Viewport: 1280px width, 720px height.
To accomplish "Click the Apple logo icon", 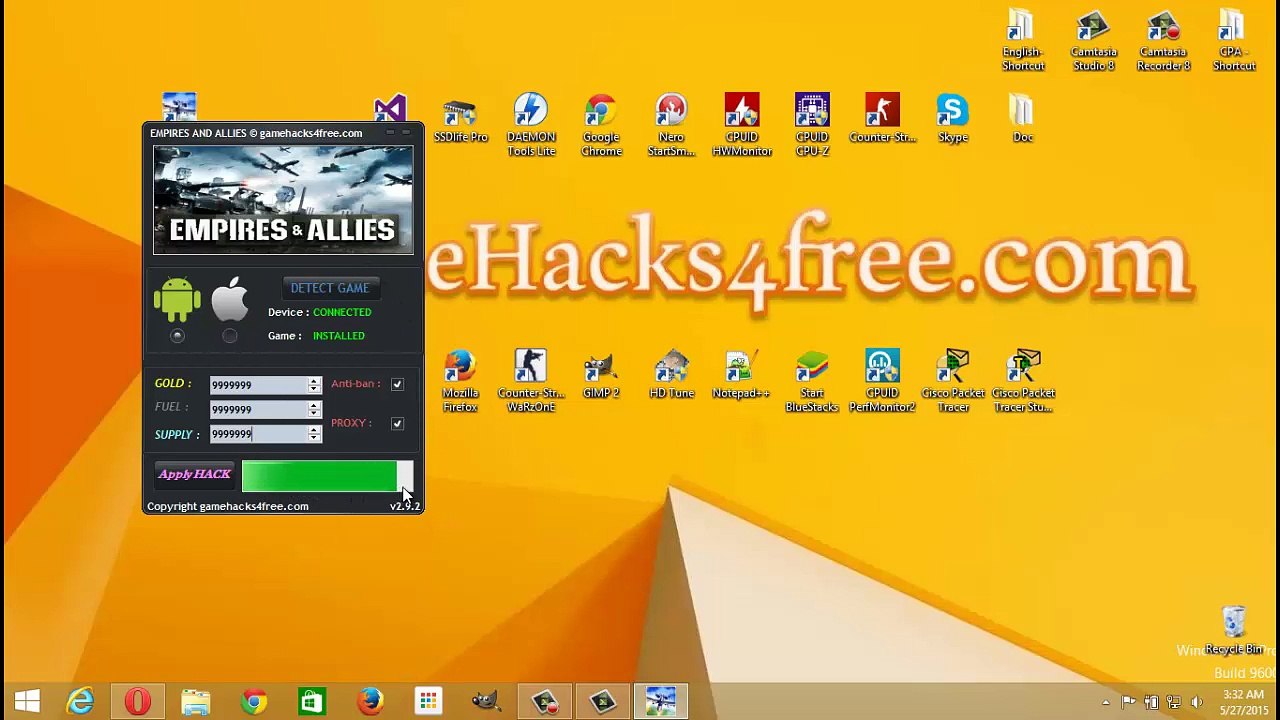I will pos(229,299).
